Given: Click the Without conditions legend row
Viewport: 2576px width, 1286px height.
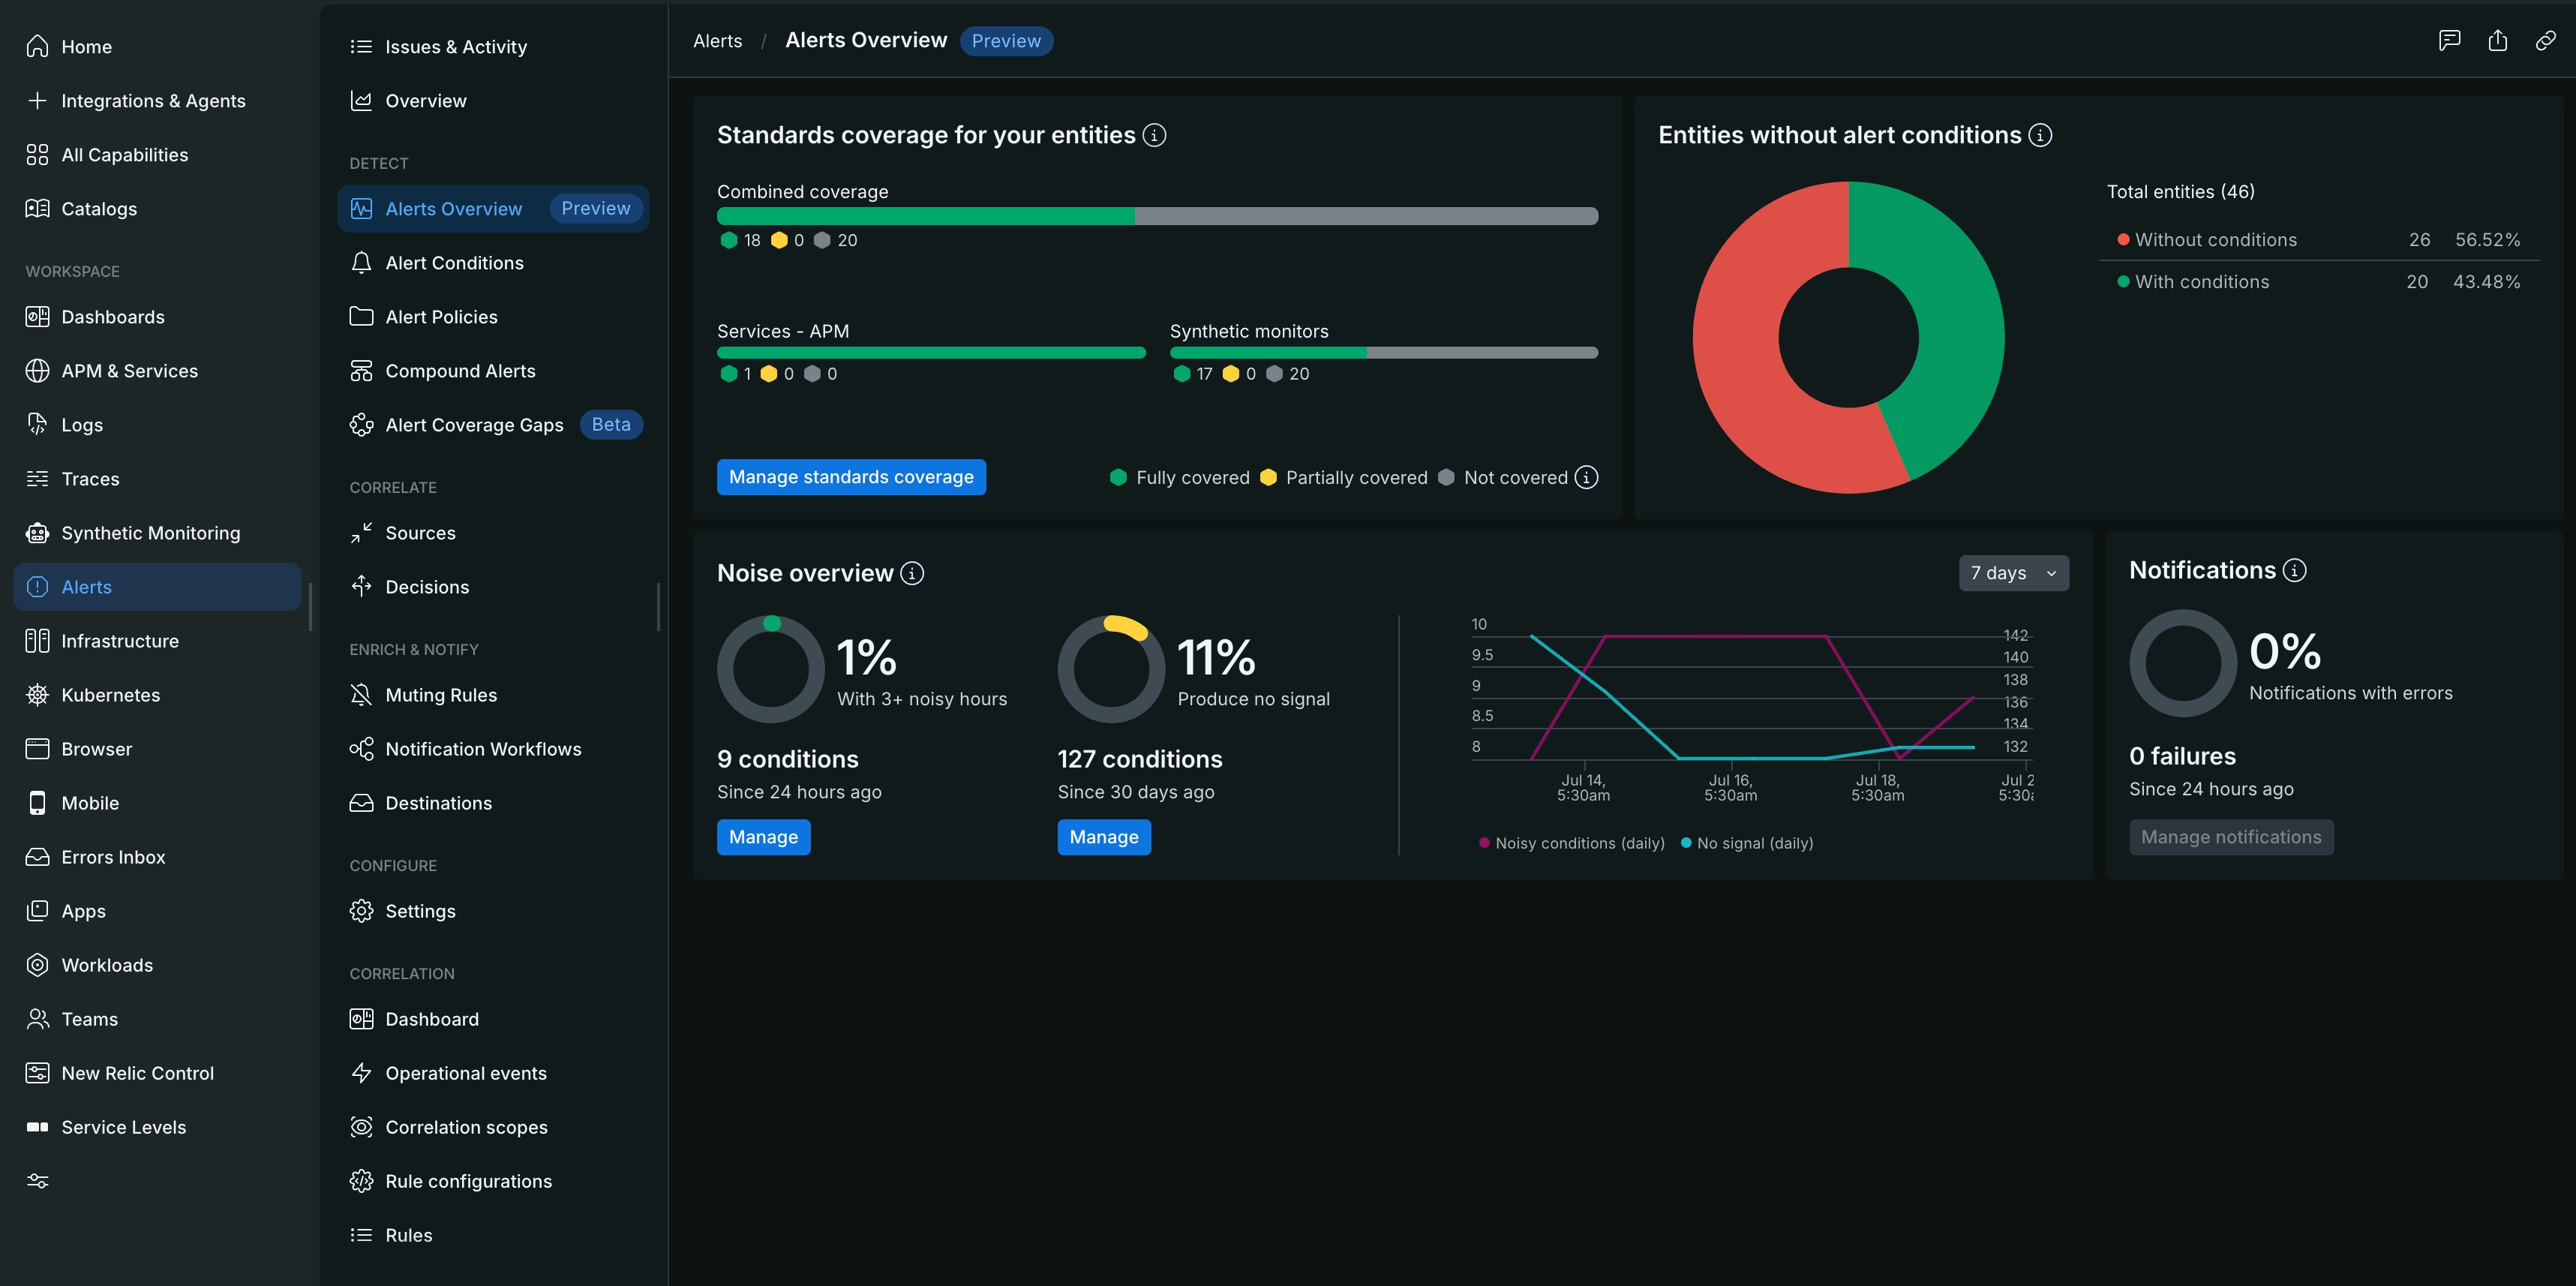Looking at the screenshot, I should point(2319,240).
